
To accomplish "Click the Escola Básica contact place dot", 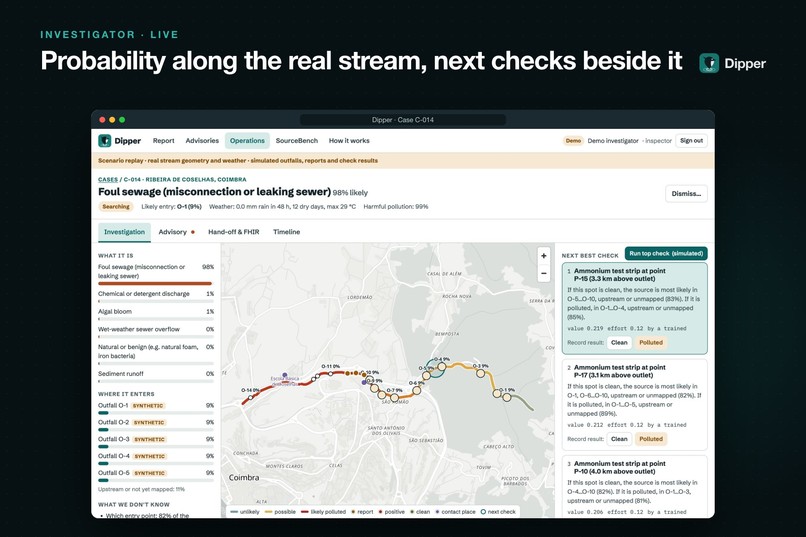I will 285,375.
